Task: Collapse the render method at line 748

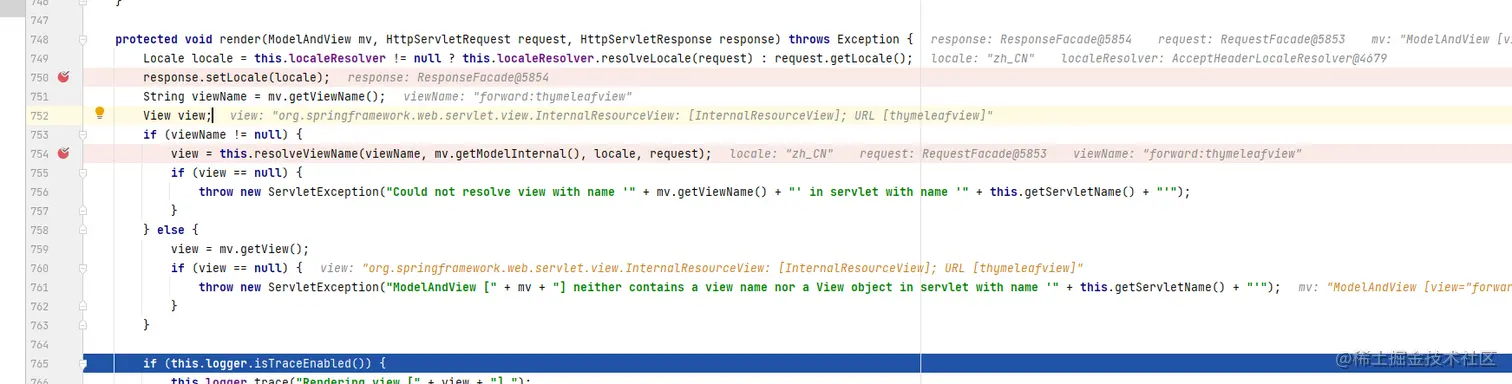Action: [x=84, y=39]
